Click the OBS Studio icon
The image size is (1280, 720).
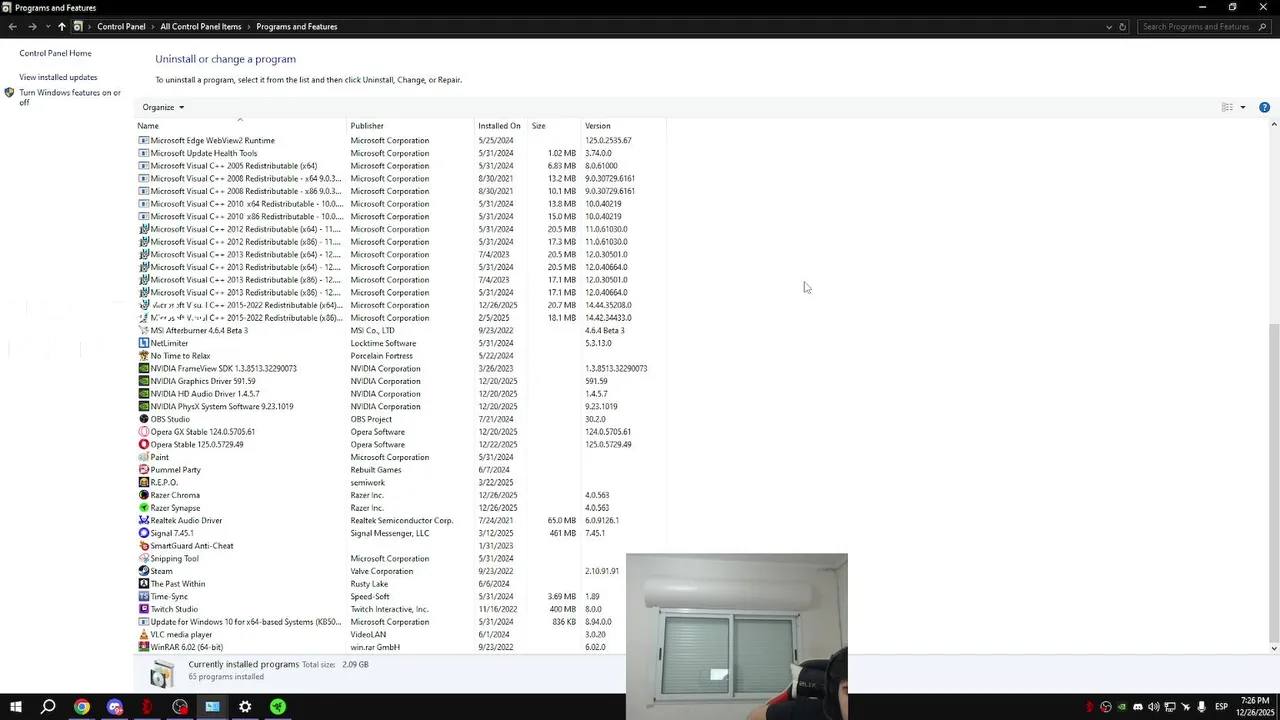[143, 419]
